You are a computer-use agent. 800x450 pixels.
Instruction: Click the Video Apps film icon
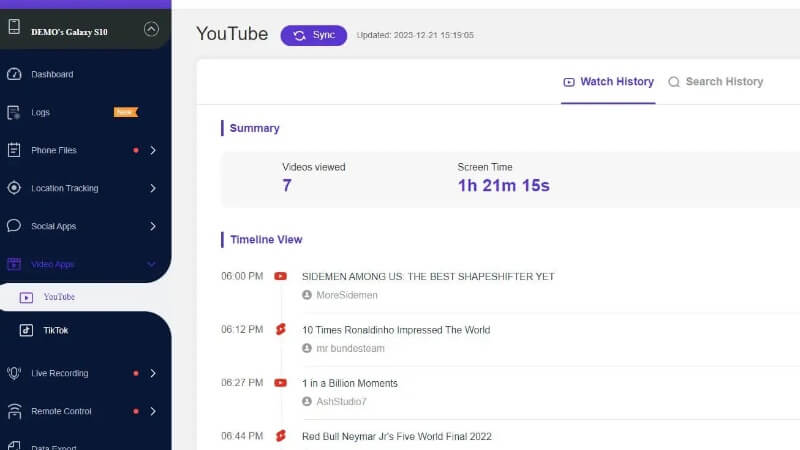click(14, 264)
